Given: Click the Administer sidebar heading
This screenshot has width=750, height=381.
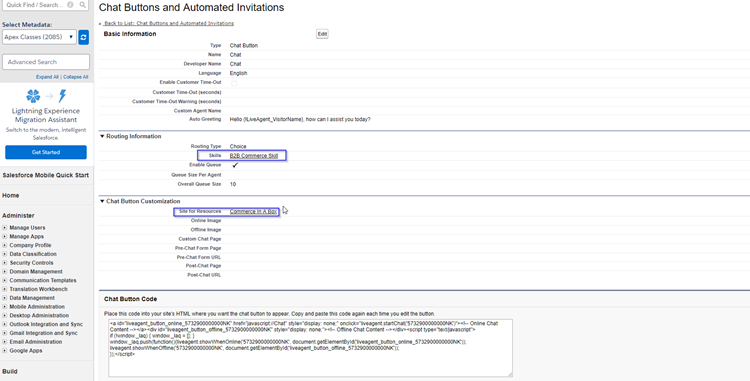Looking at the screenshot, I should [x=18, y=216].
